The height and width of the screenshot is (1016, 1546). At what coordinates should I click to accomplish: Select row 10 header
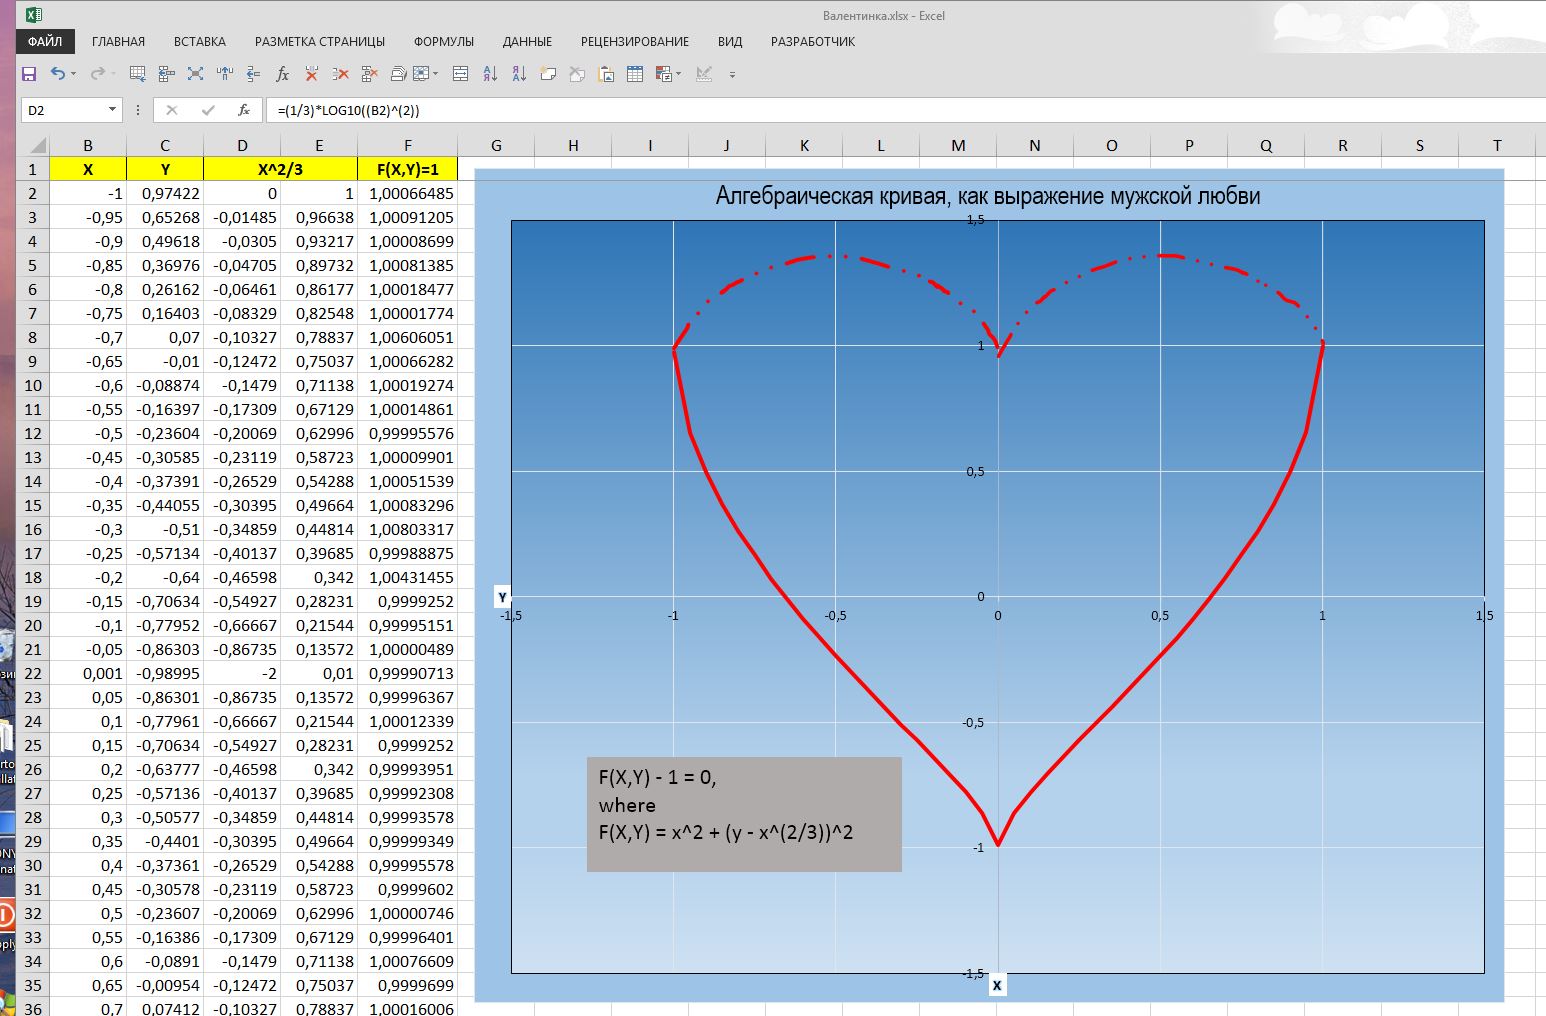pos(33,385)
